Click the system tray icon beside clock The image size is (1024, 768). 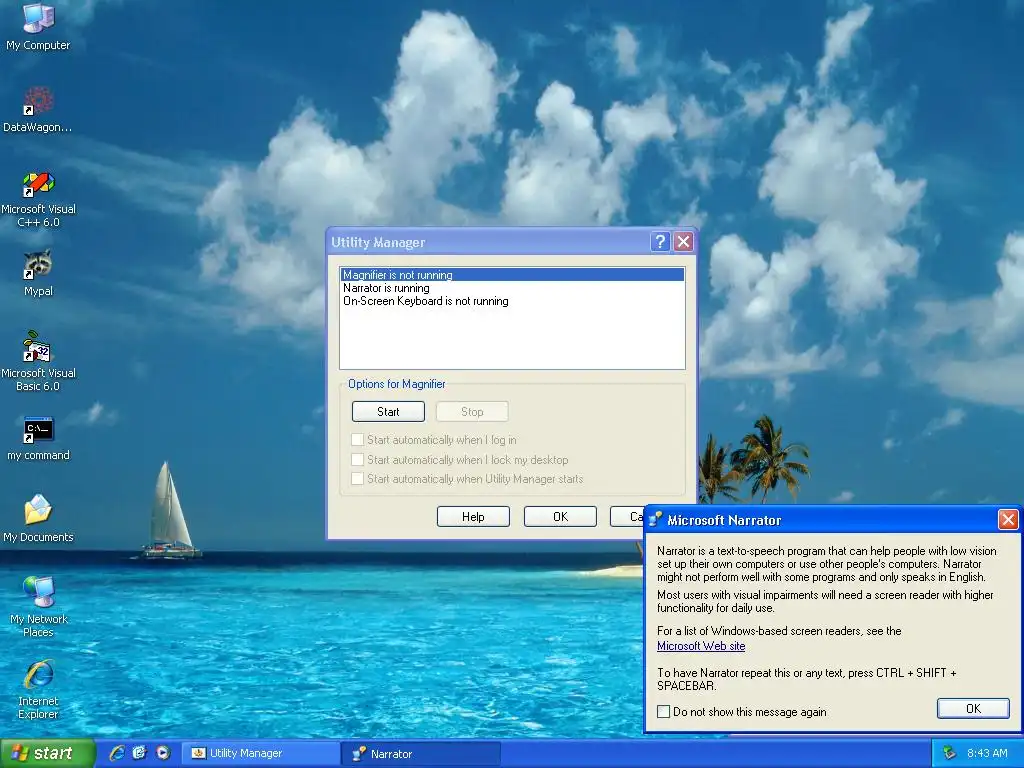[x=950, y=753]
